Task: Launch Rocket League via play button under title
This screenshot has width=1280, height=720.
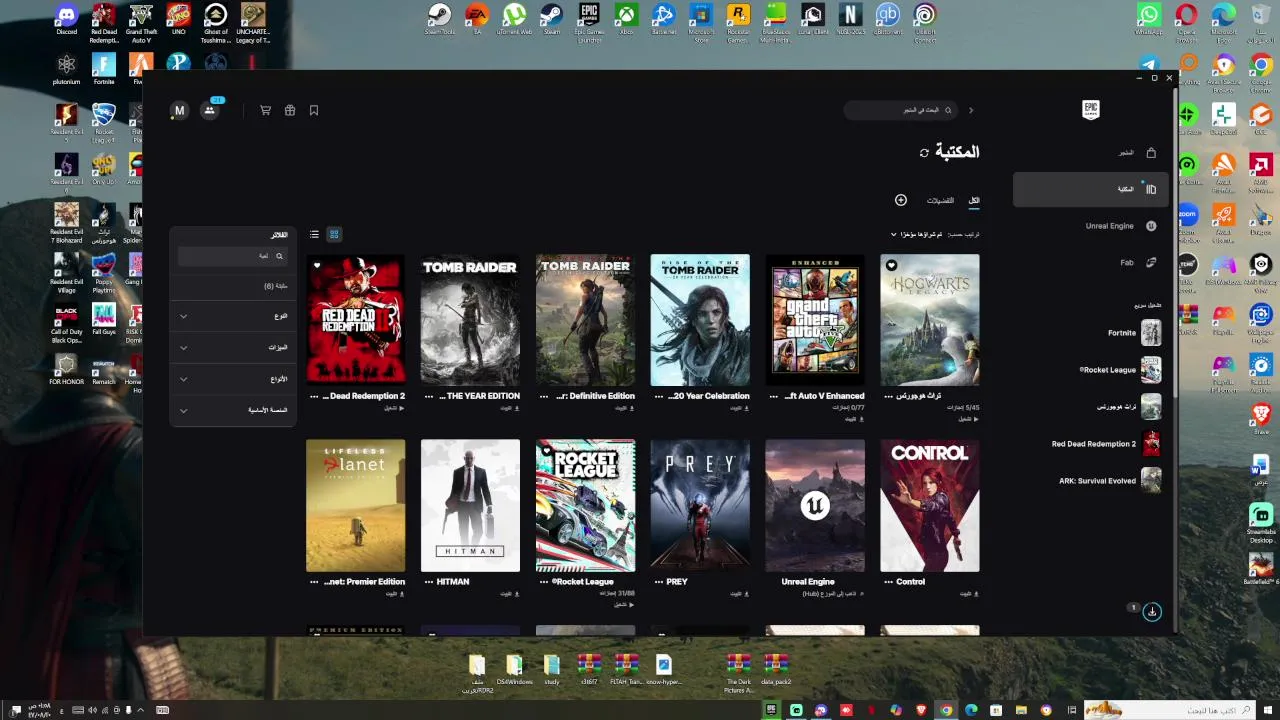Action: 624,604
